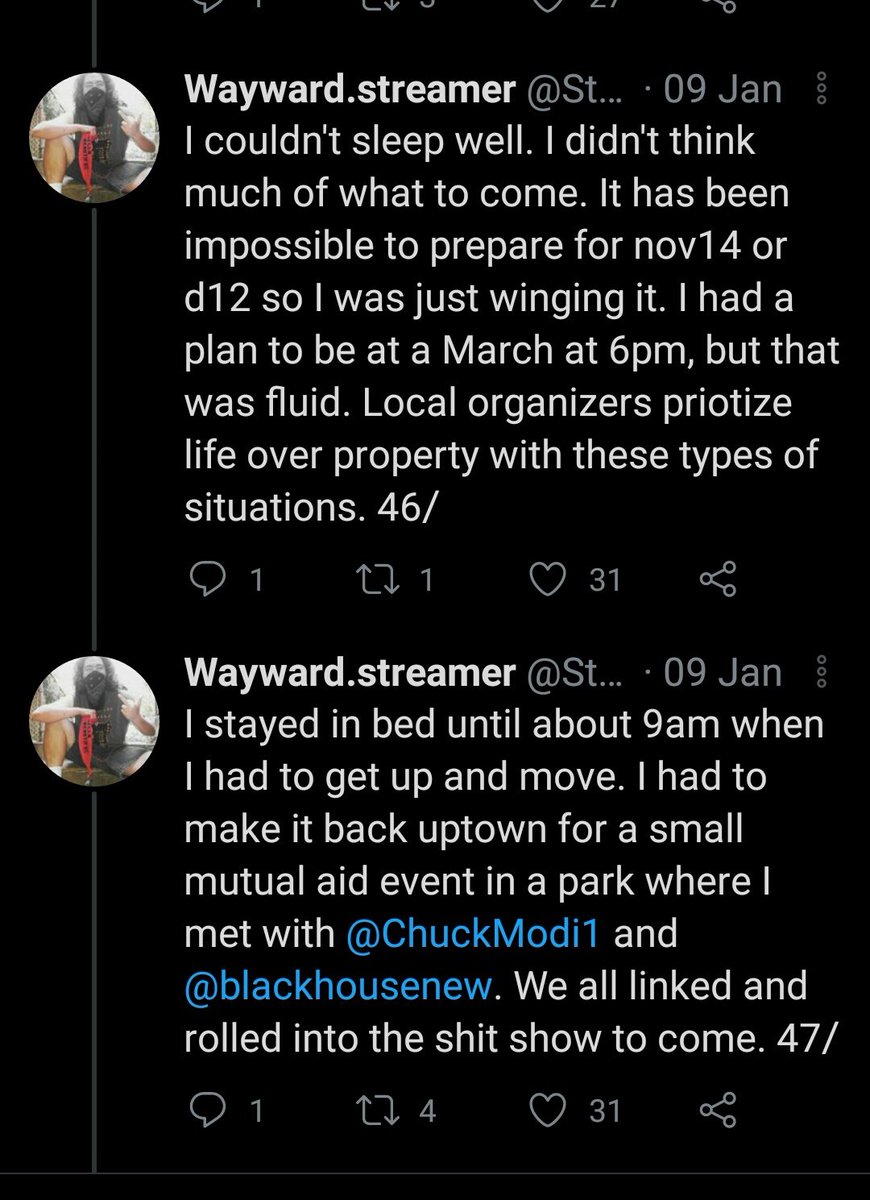
Task: Open more options on the 47/ tweet
Action: [x=822, y=673]
